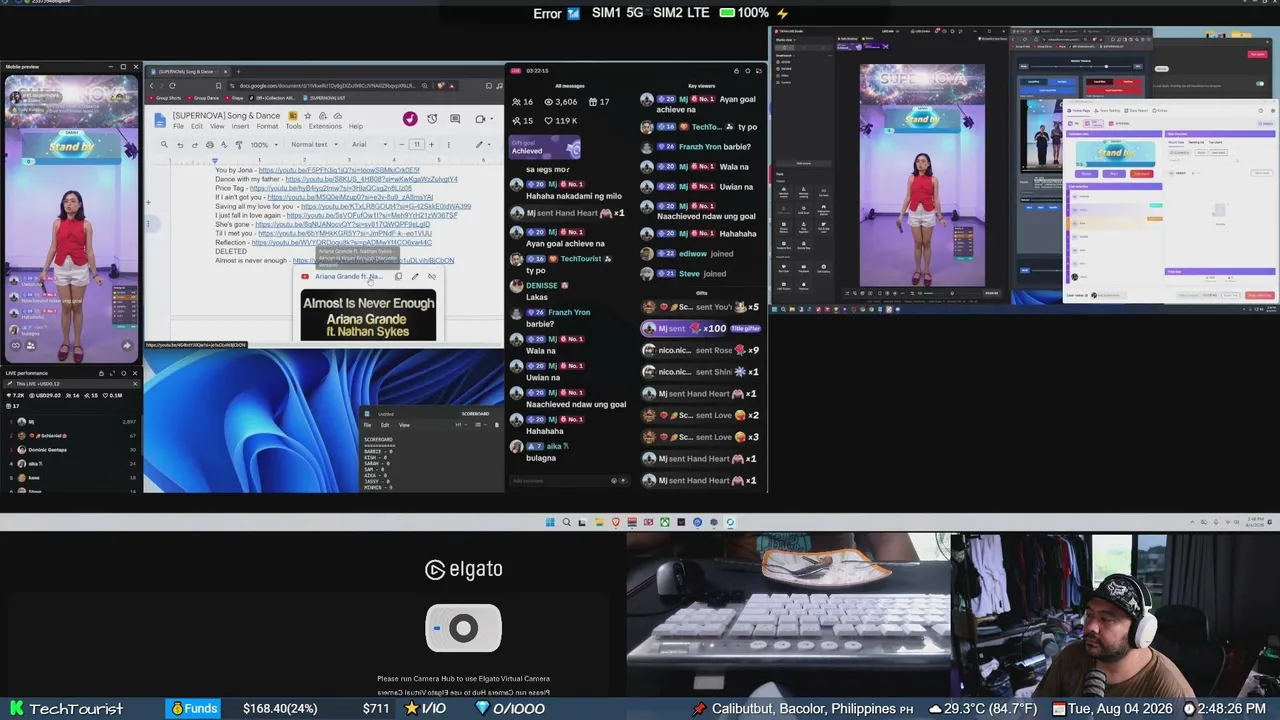This screenshot has width=1280, height=720.
Task: Click the Gift goal Achieved banner
Action: [545, 148]
